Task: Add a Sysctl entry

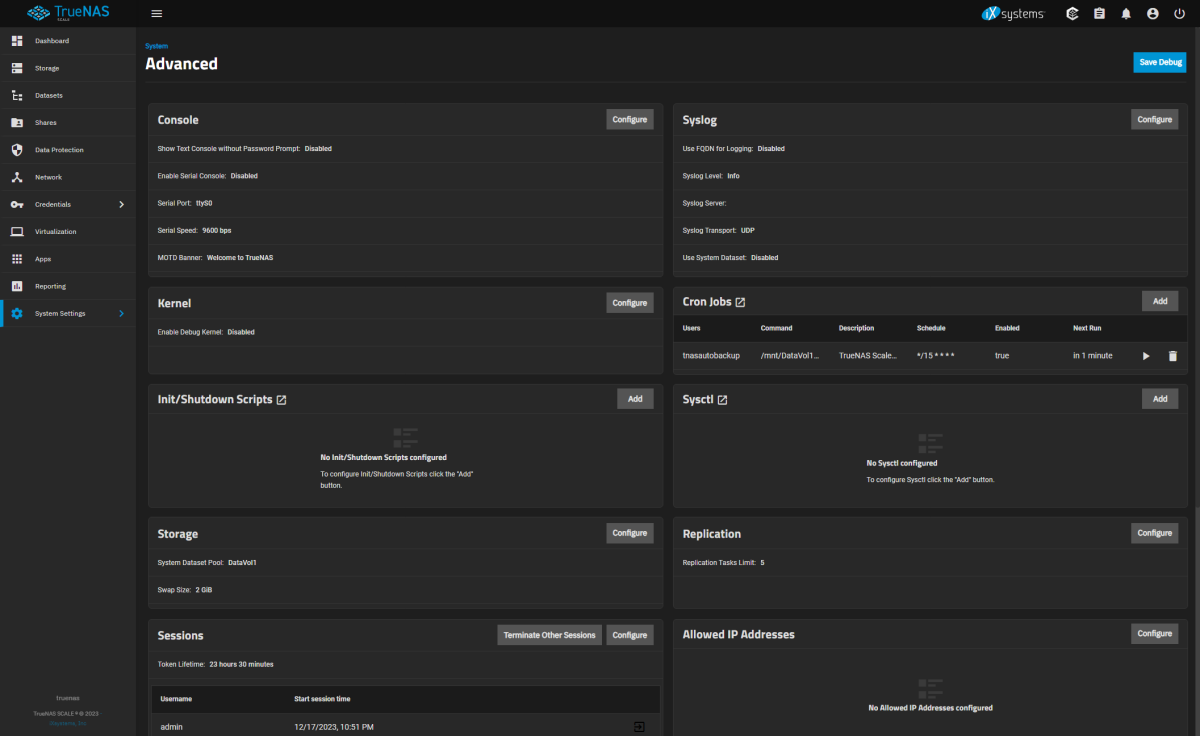Action: tap(1160, 399)
